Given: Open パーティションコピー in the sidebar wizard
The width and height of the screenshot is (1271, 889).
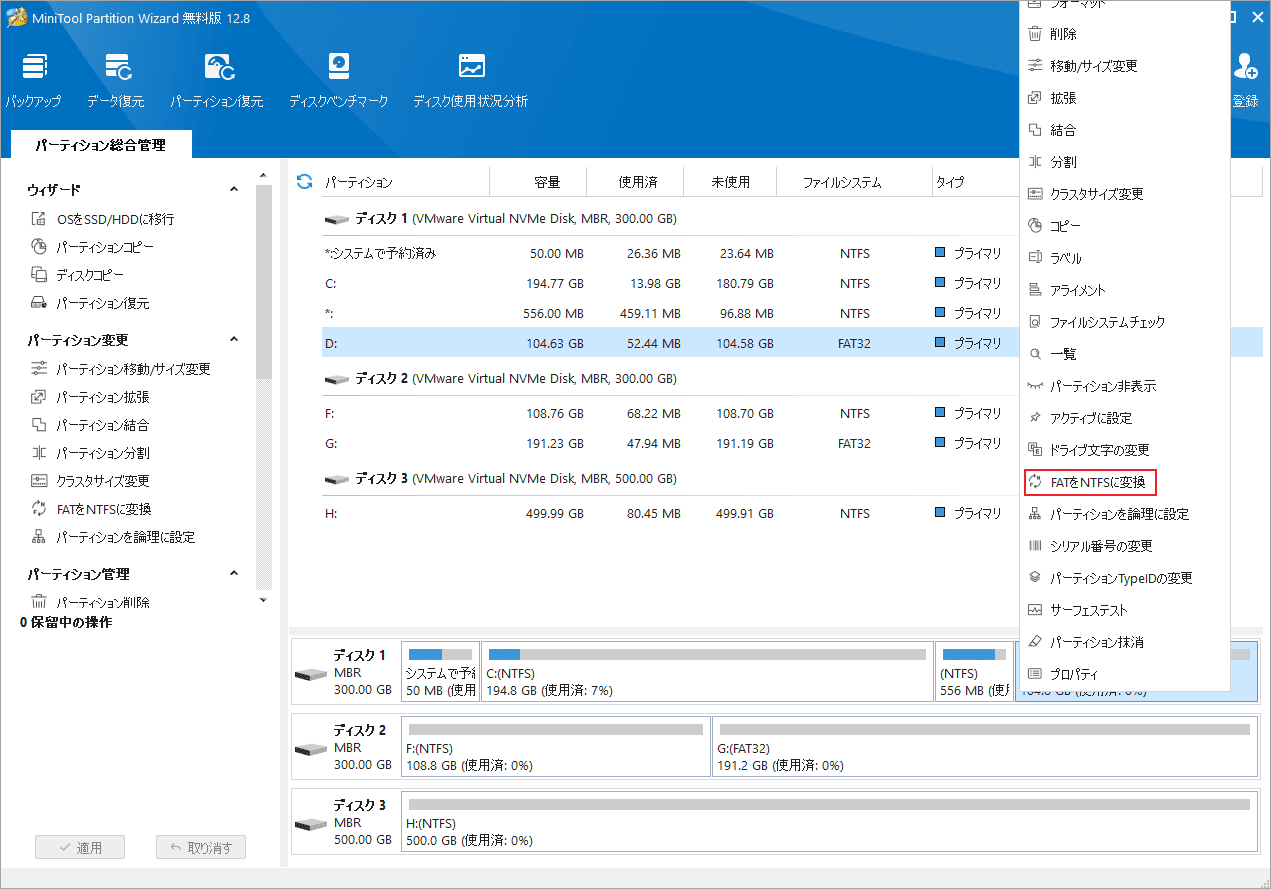Looking at the screenshot, I should (x=93, y=247).
